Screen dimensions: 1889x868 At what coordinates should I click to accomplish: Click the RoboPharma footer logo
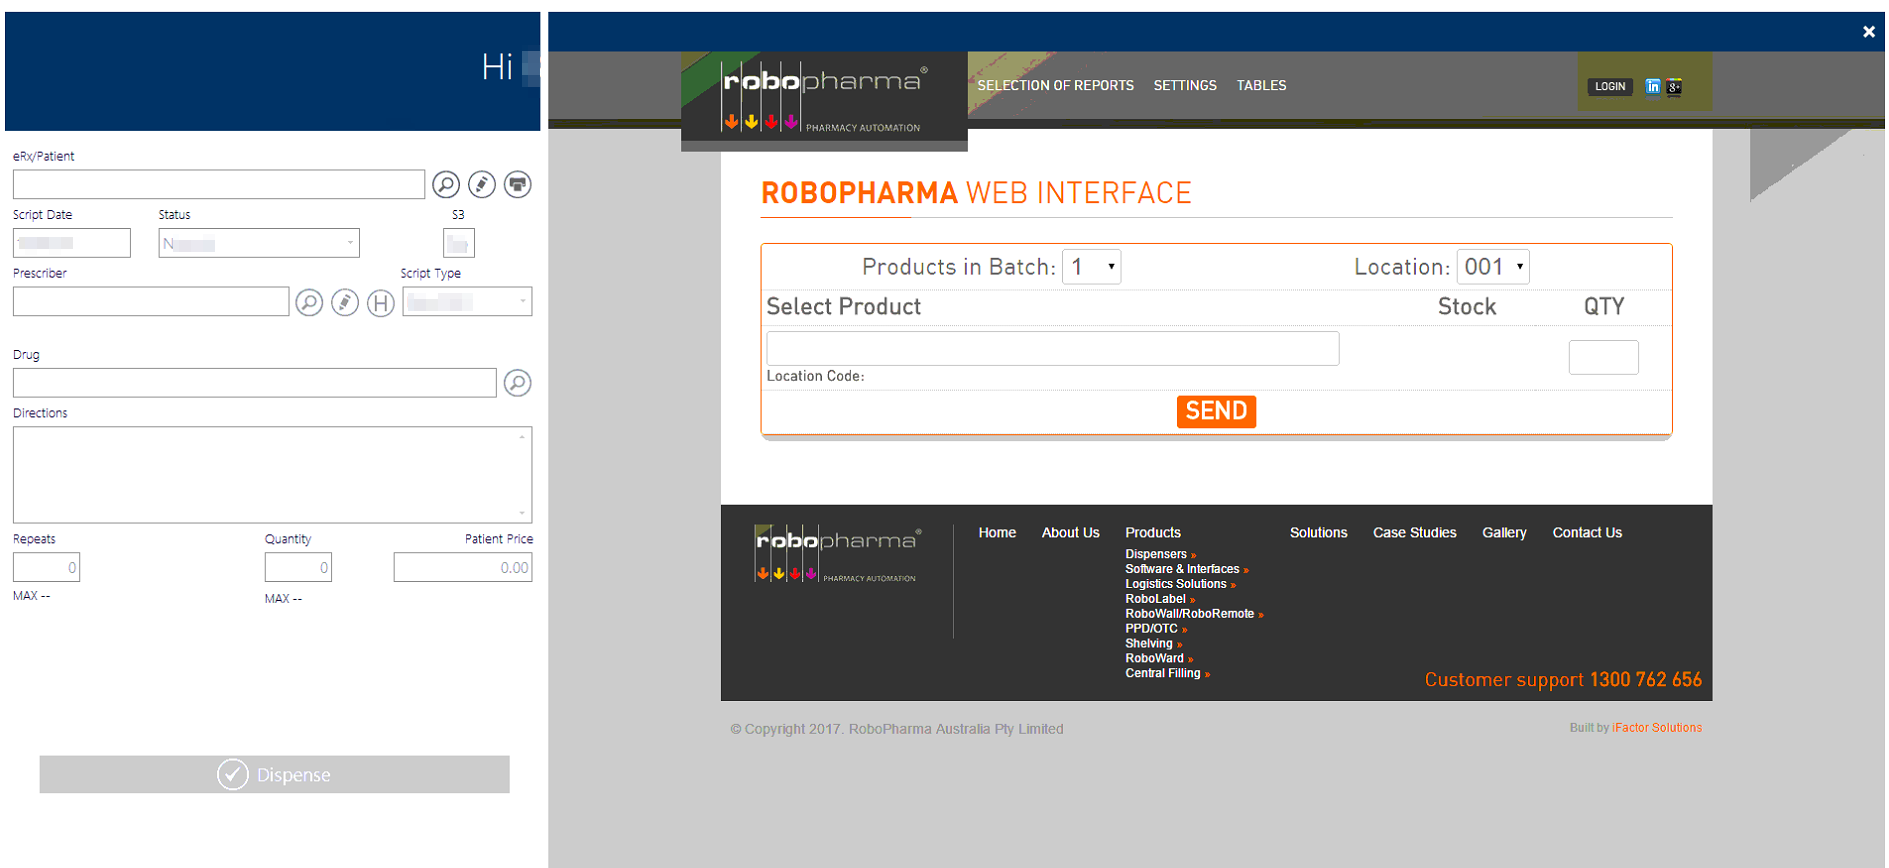[x=838, y=554]
